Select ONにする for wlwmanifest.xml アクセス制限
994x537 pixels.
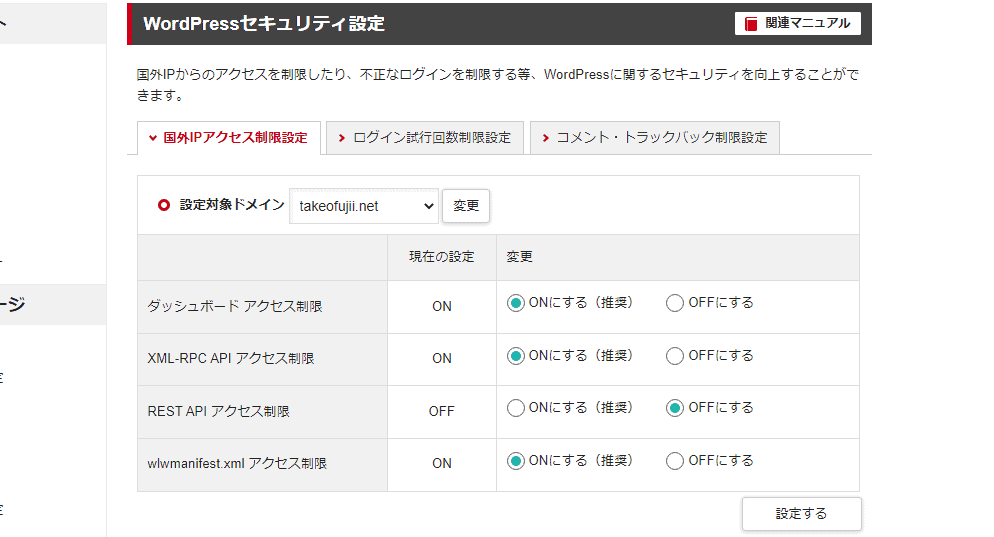[x=515, y=461]
